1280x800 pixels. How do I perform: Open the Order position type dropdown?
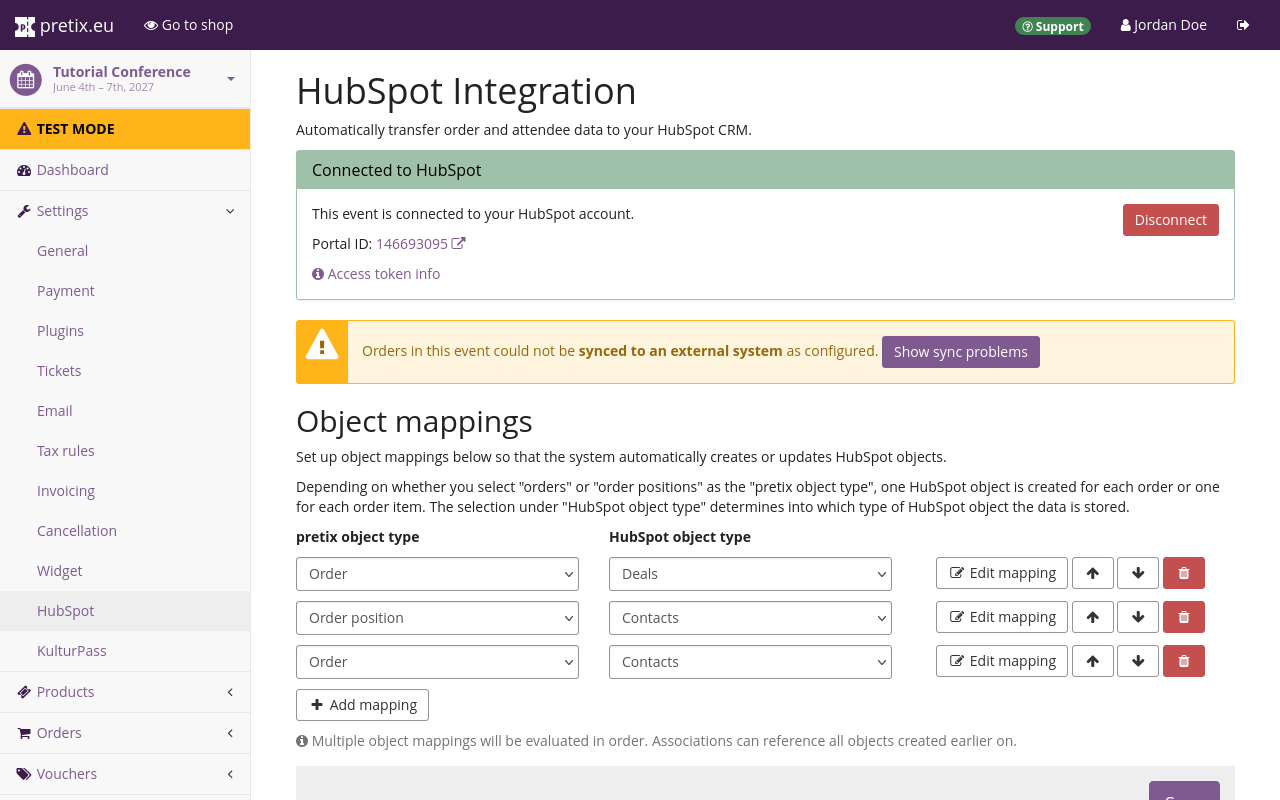[437, 618]
